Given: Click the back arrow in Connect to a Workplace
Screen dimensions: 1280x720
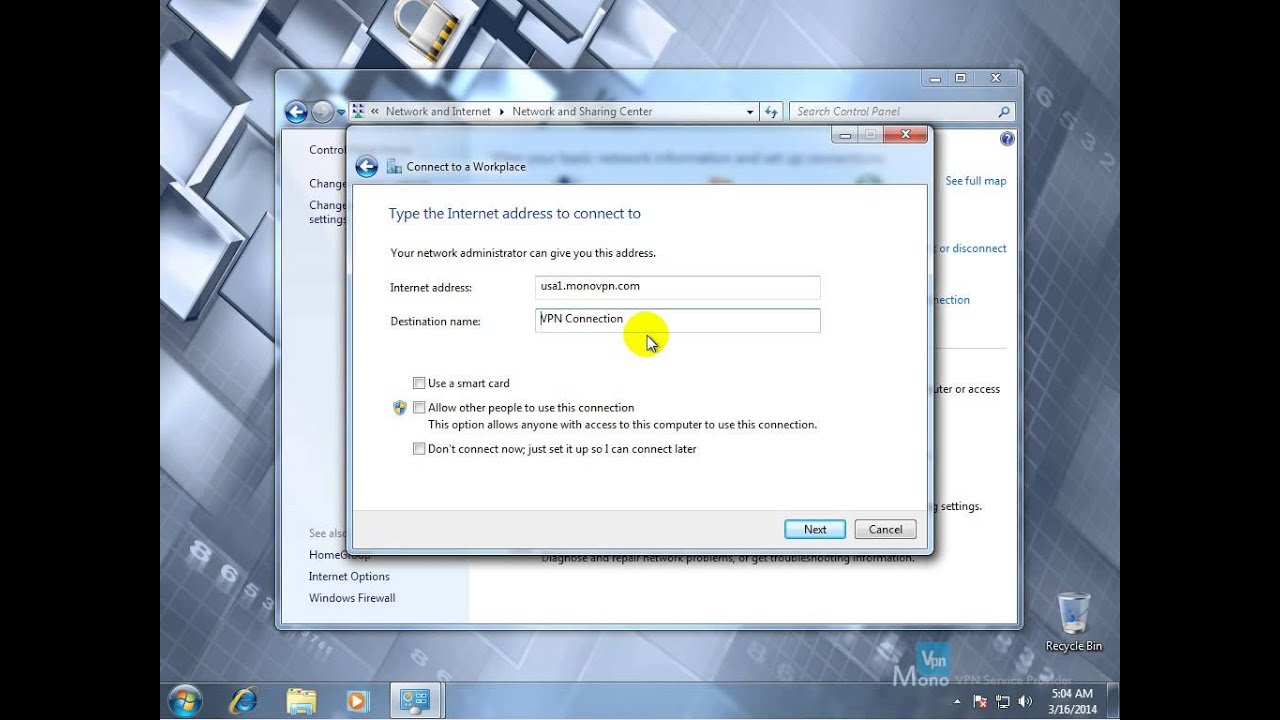Looking at the screenshot, I should click(x=367, y=167).
